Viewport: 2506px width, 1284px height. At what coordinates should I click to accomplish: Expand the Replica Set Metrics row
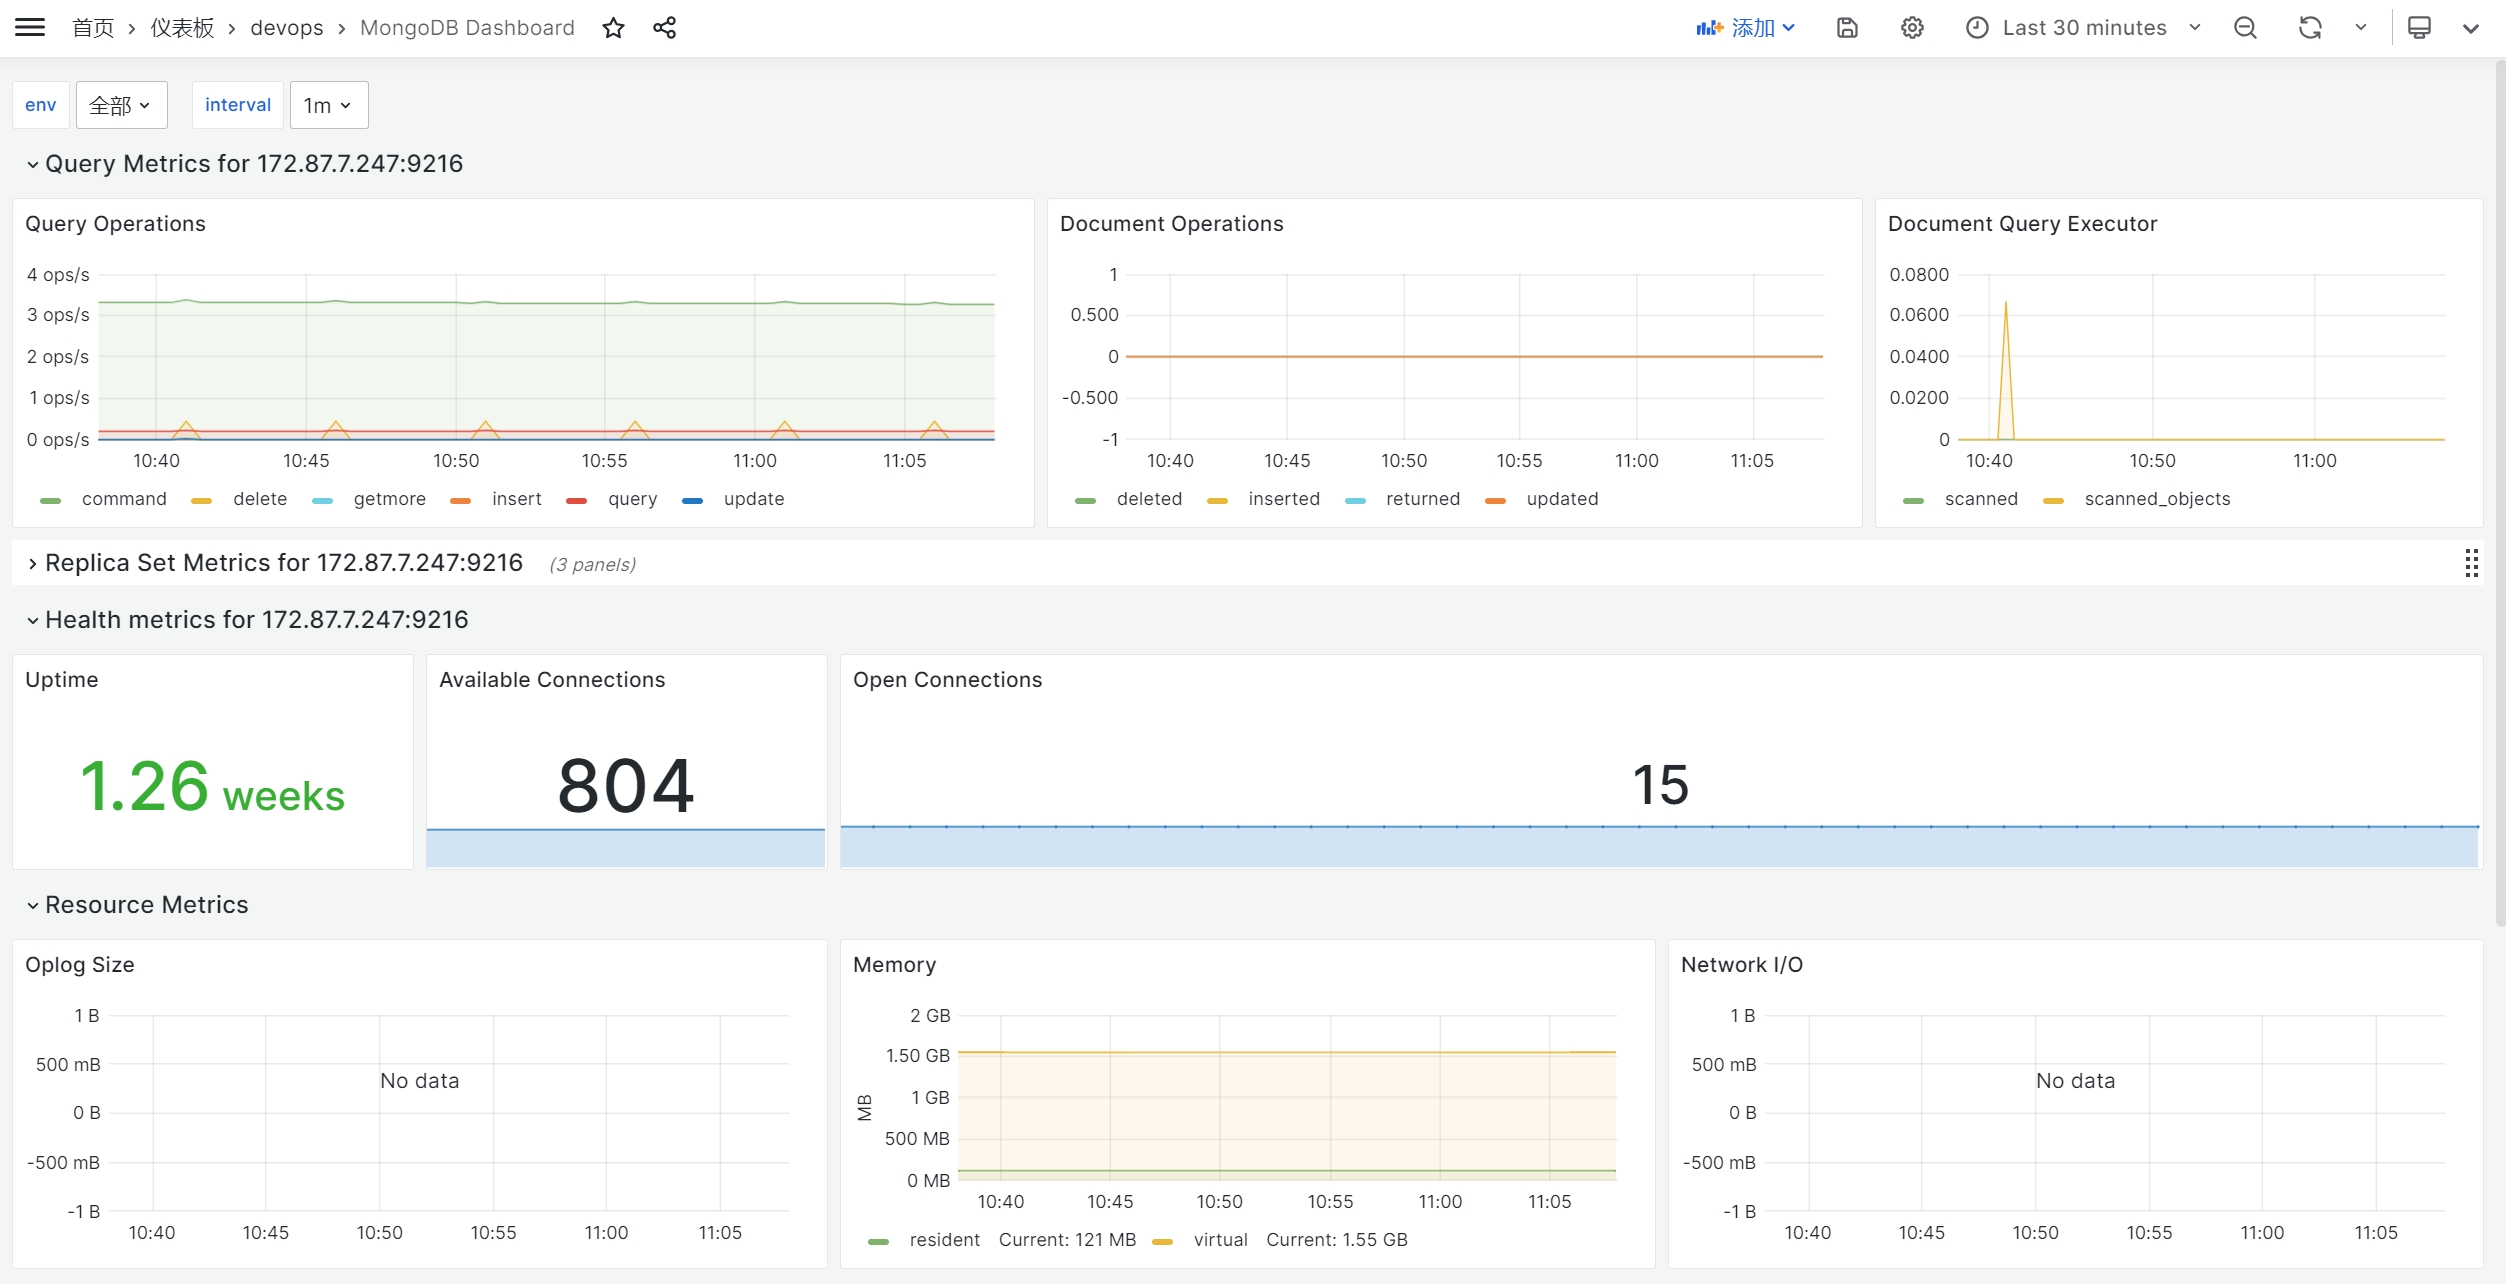pyautogui.click(x=283, y=562)
